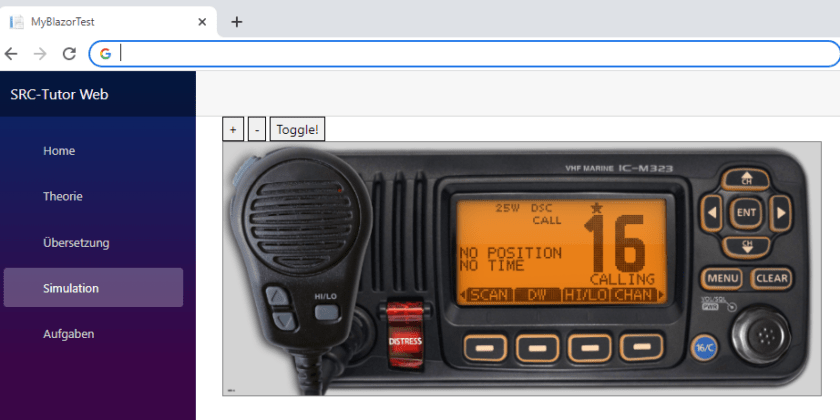The width and height of the screenshot is (840, 420).
Task: Reload the page with the refresh icon
Action: pos(69,54)
